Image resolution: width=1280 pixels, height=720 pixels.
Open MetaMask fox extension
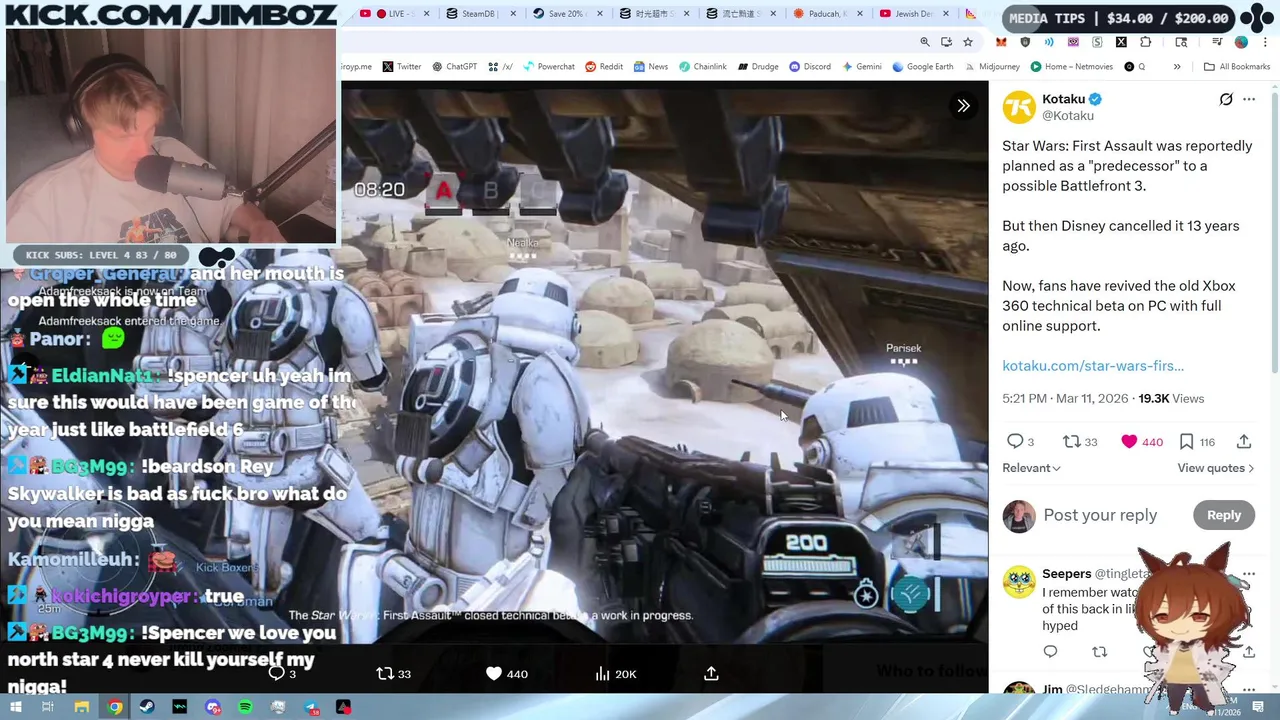coord(1001,42)
